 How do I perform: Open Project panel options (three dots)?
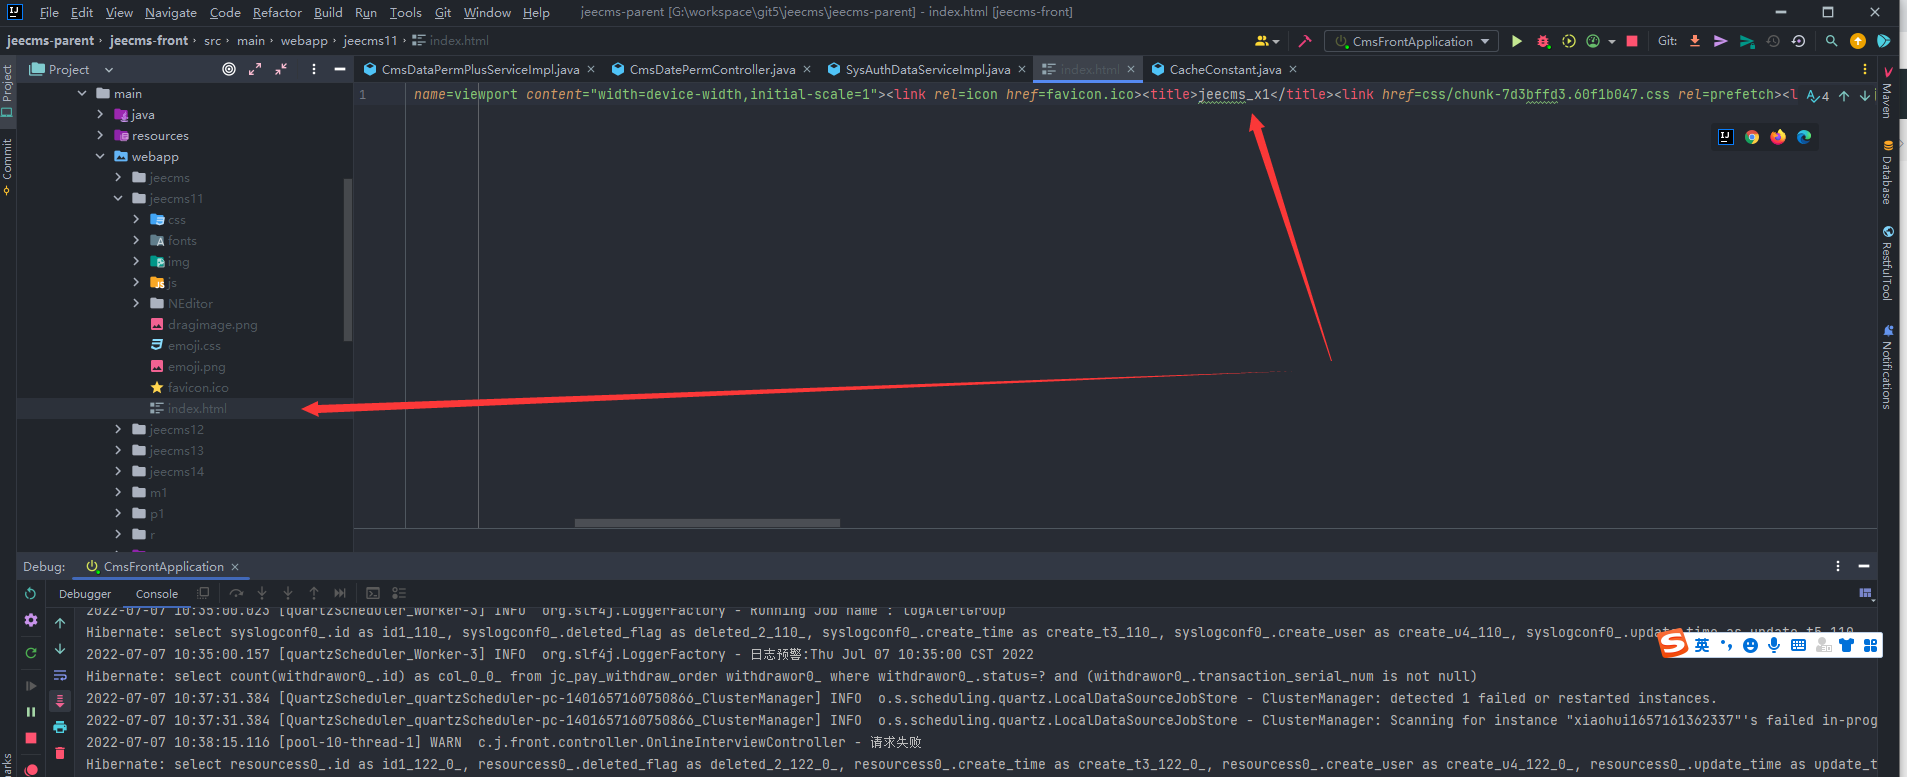coord(314,69)
